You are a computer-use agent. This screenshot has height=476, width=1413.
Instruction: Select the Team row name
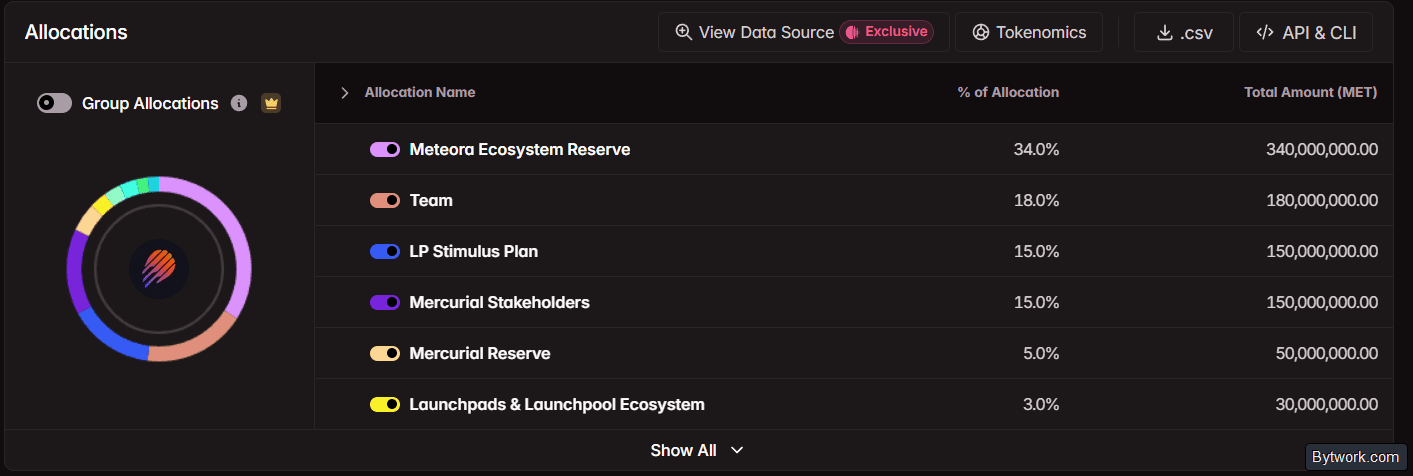tap(431, 200)
